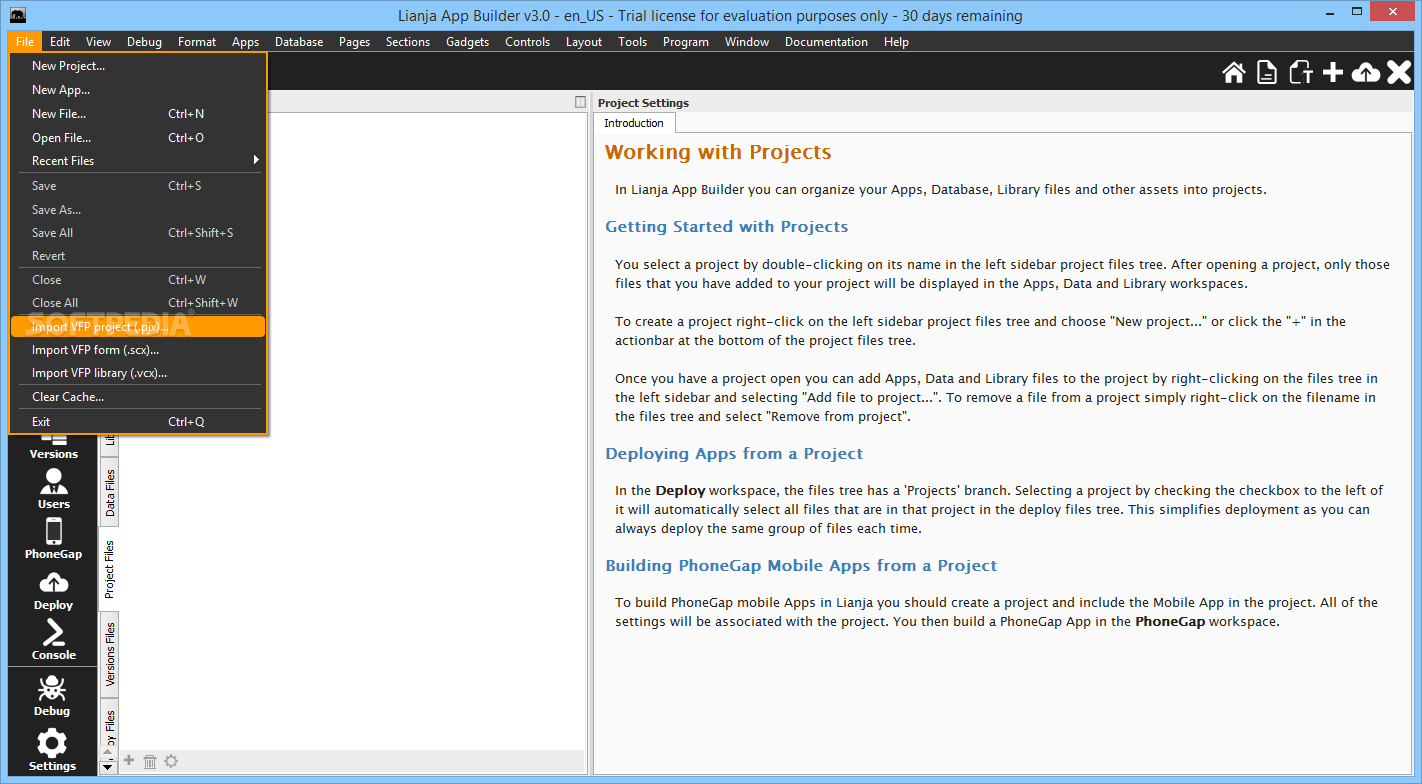Screen dimensions: 1422x784
Task: Click the Getting Started with Projects heading
Action: [726, 227]
